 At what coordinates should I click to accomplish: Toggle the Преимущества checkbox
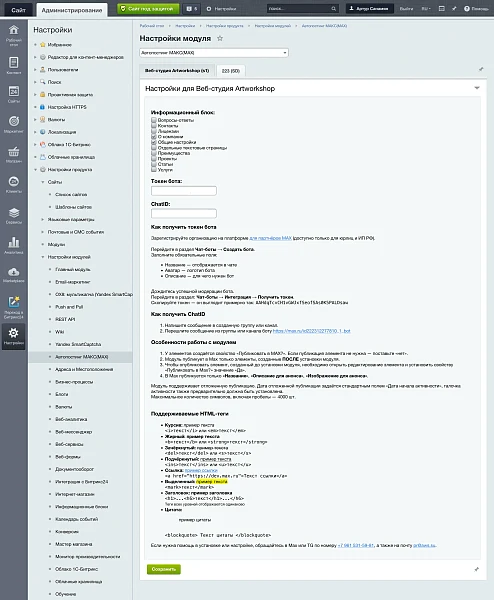pos(154,153)
